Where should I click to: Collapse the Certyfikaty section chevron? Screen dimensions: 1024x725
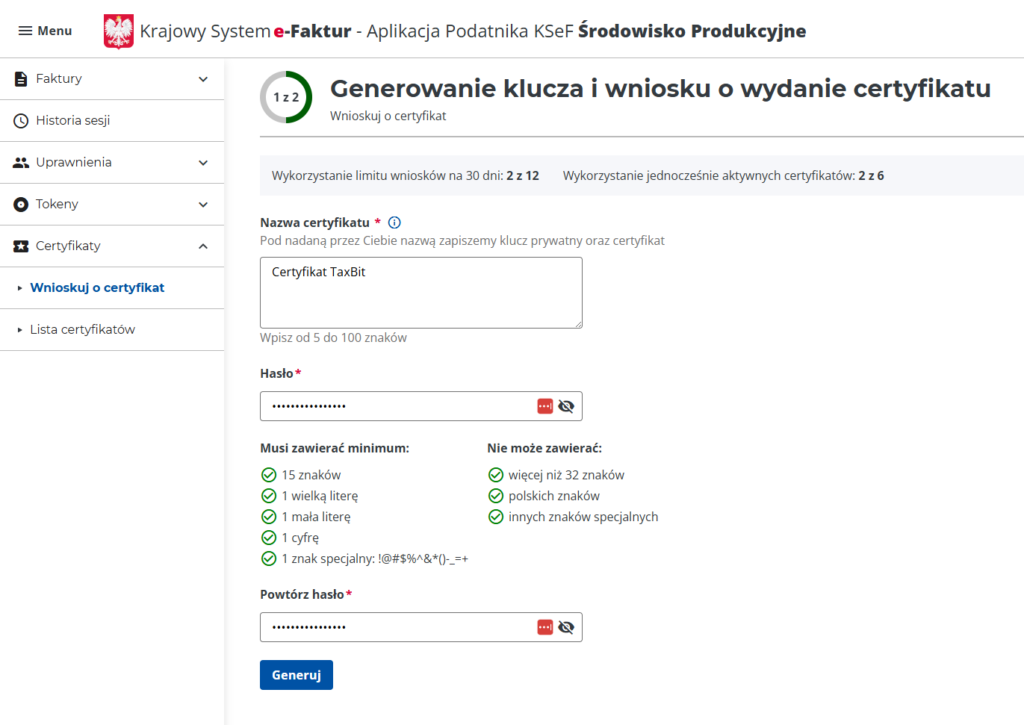click(x=203, y=246)
